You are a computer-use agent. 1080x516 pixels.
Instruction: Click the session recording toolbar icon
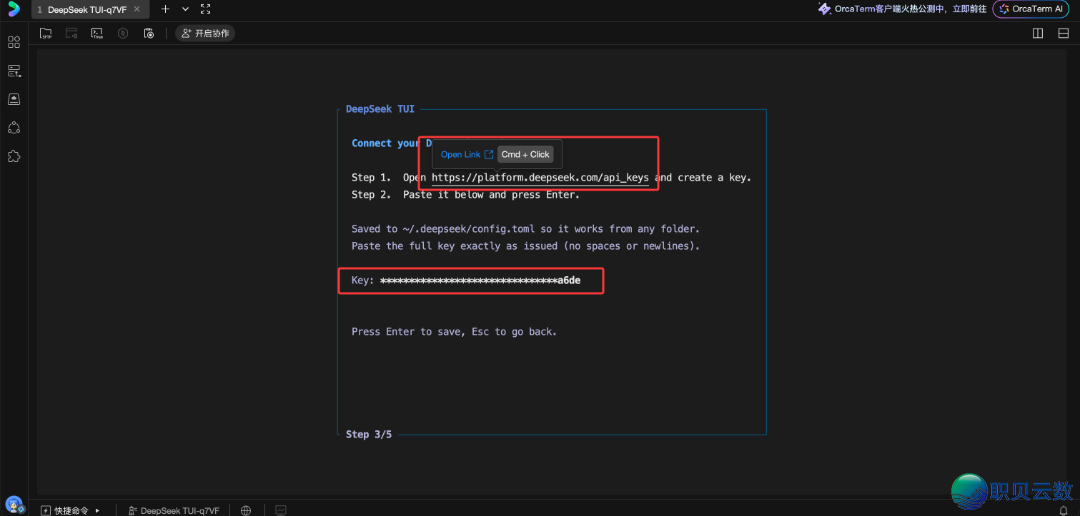[71, 33]
